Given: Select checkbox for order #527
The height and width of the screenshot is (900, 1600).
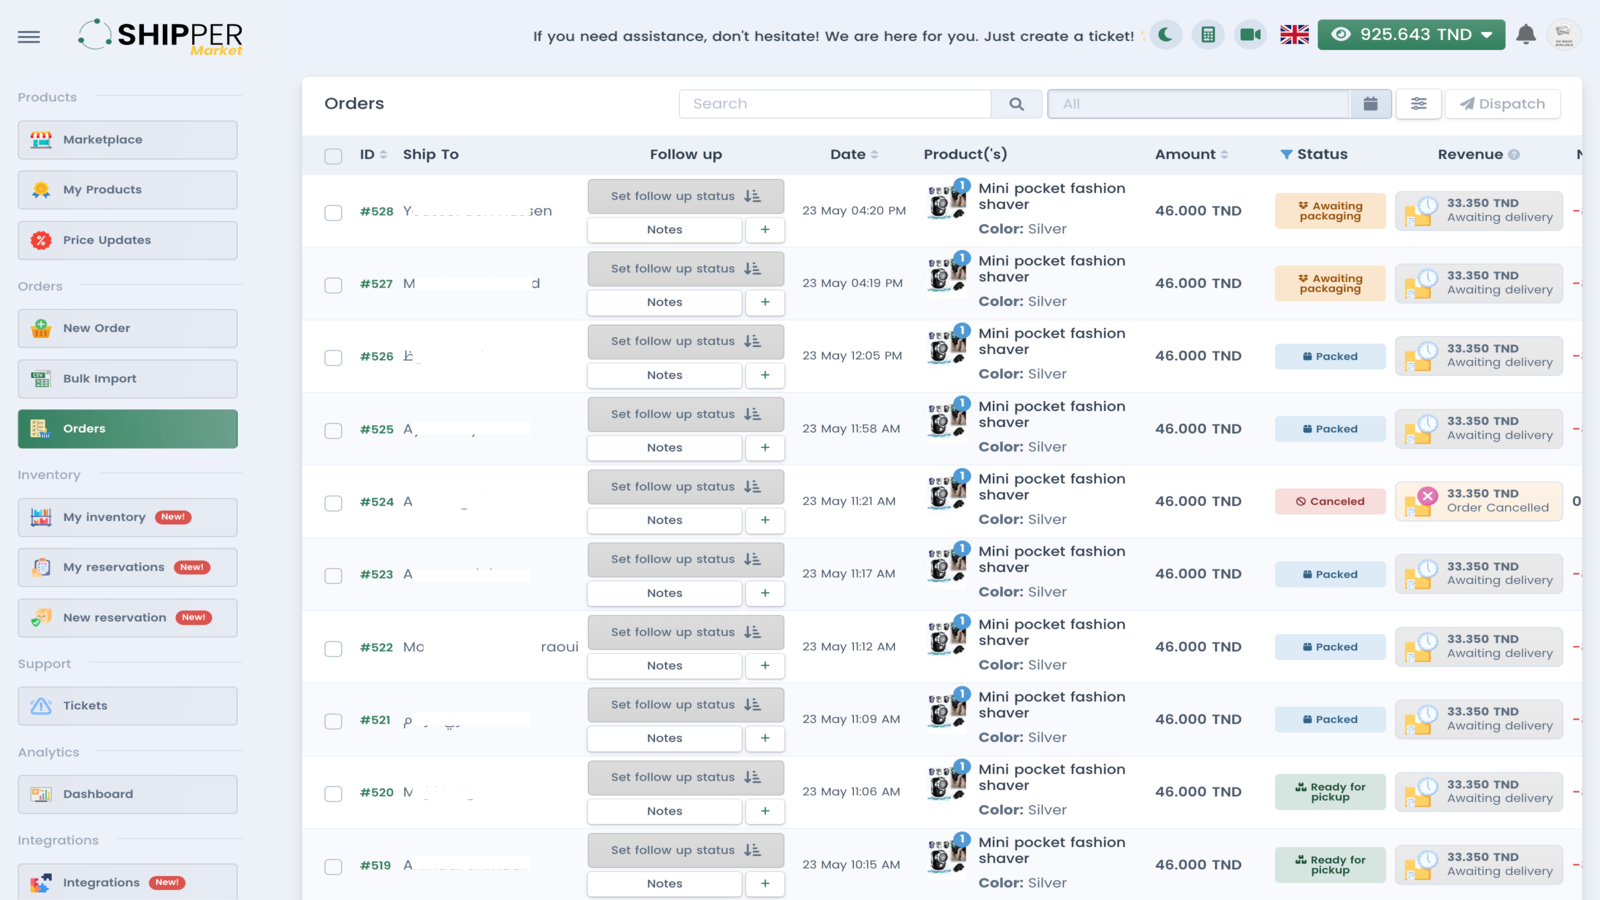Looking at the screenshot, I should tap(333, 285).
